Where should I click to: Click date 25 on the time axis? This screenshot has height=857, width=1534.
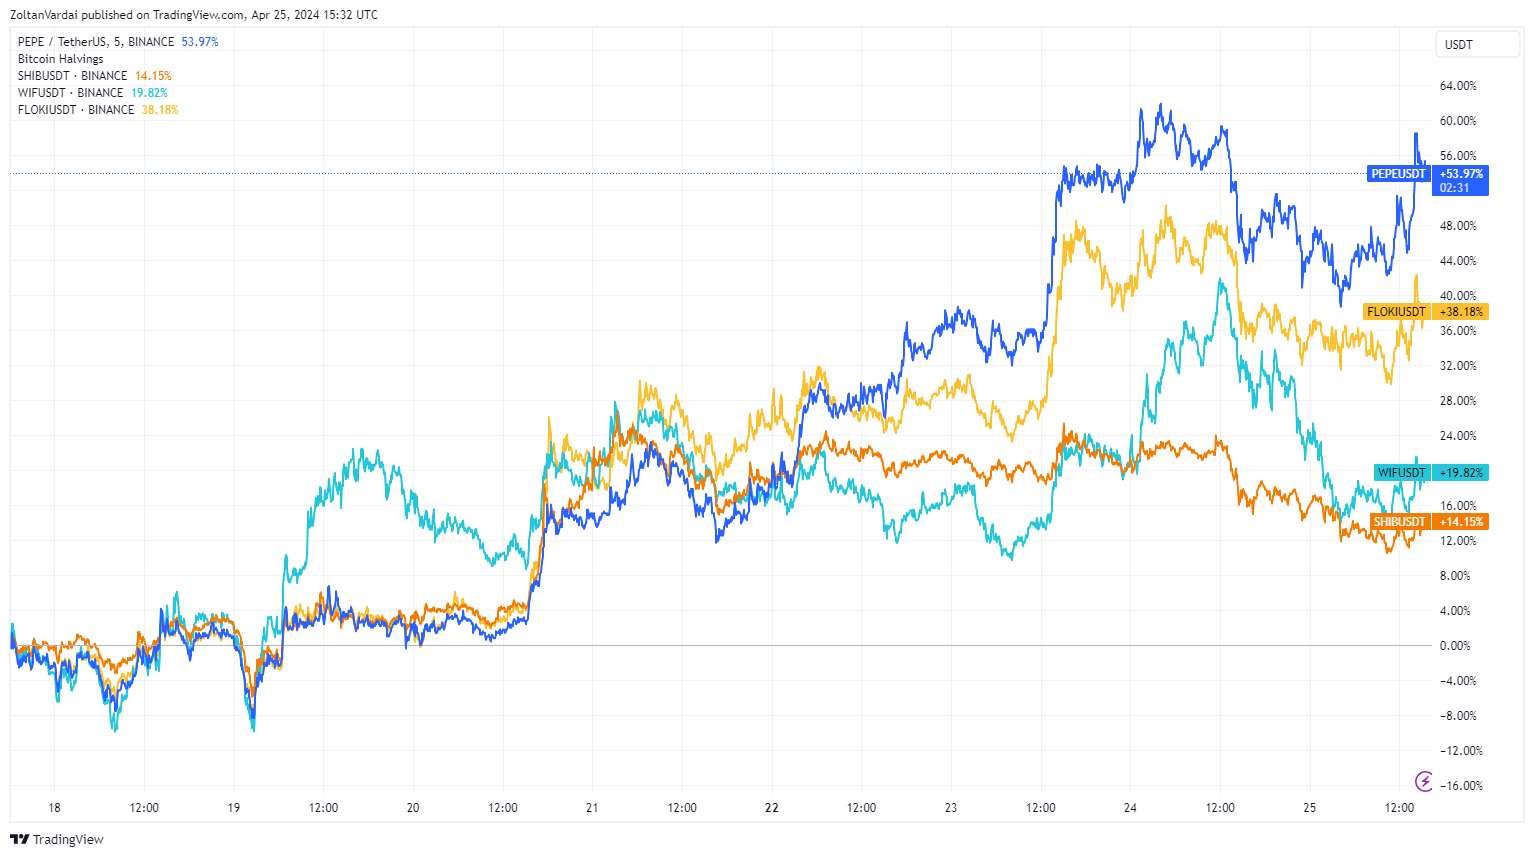(1309, 808)
